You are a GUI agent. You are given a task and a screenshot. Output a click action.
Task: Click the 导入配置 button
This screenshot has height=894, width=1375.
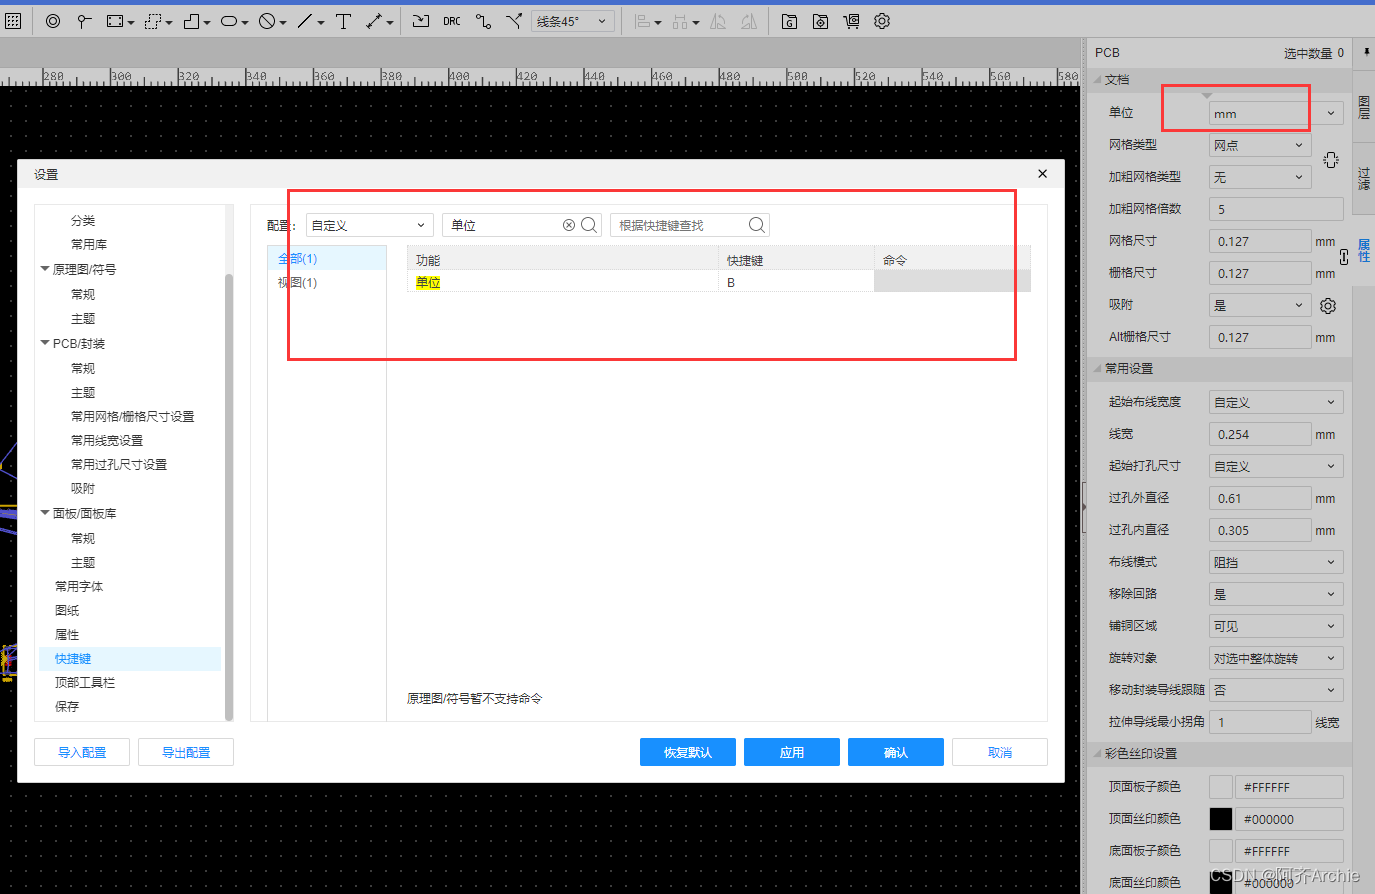(x=82, y=752)
